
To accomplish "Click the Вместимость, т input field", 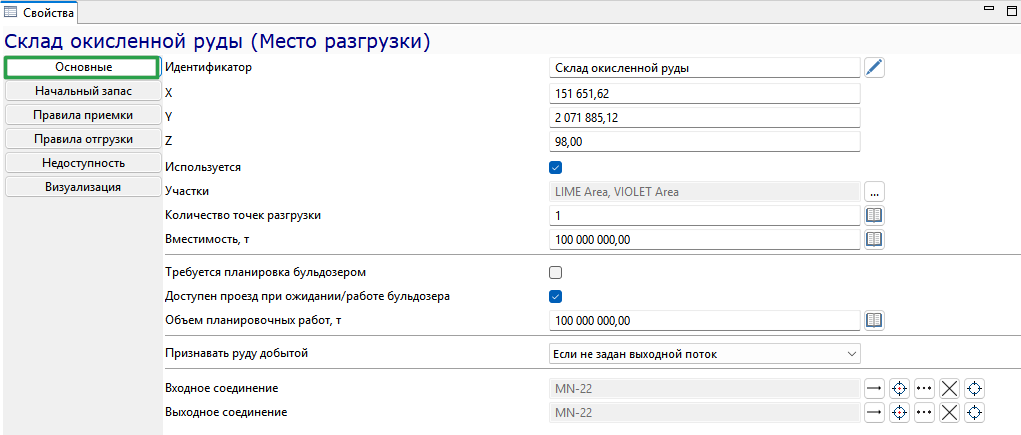I will [x=705, y=240].
